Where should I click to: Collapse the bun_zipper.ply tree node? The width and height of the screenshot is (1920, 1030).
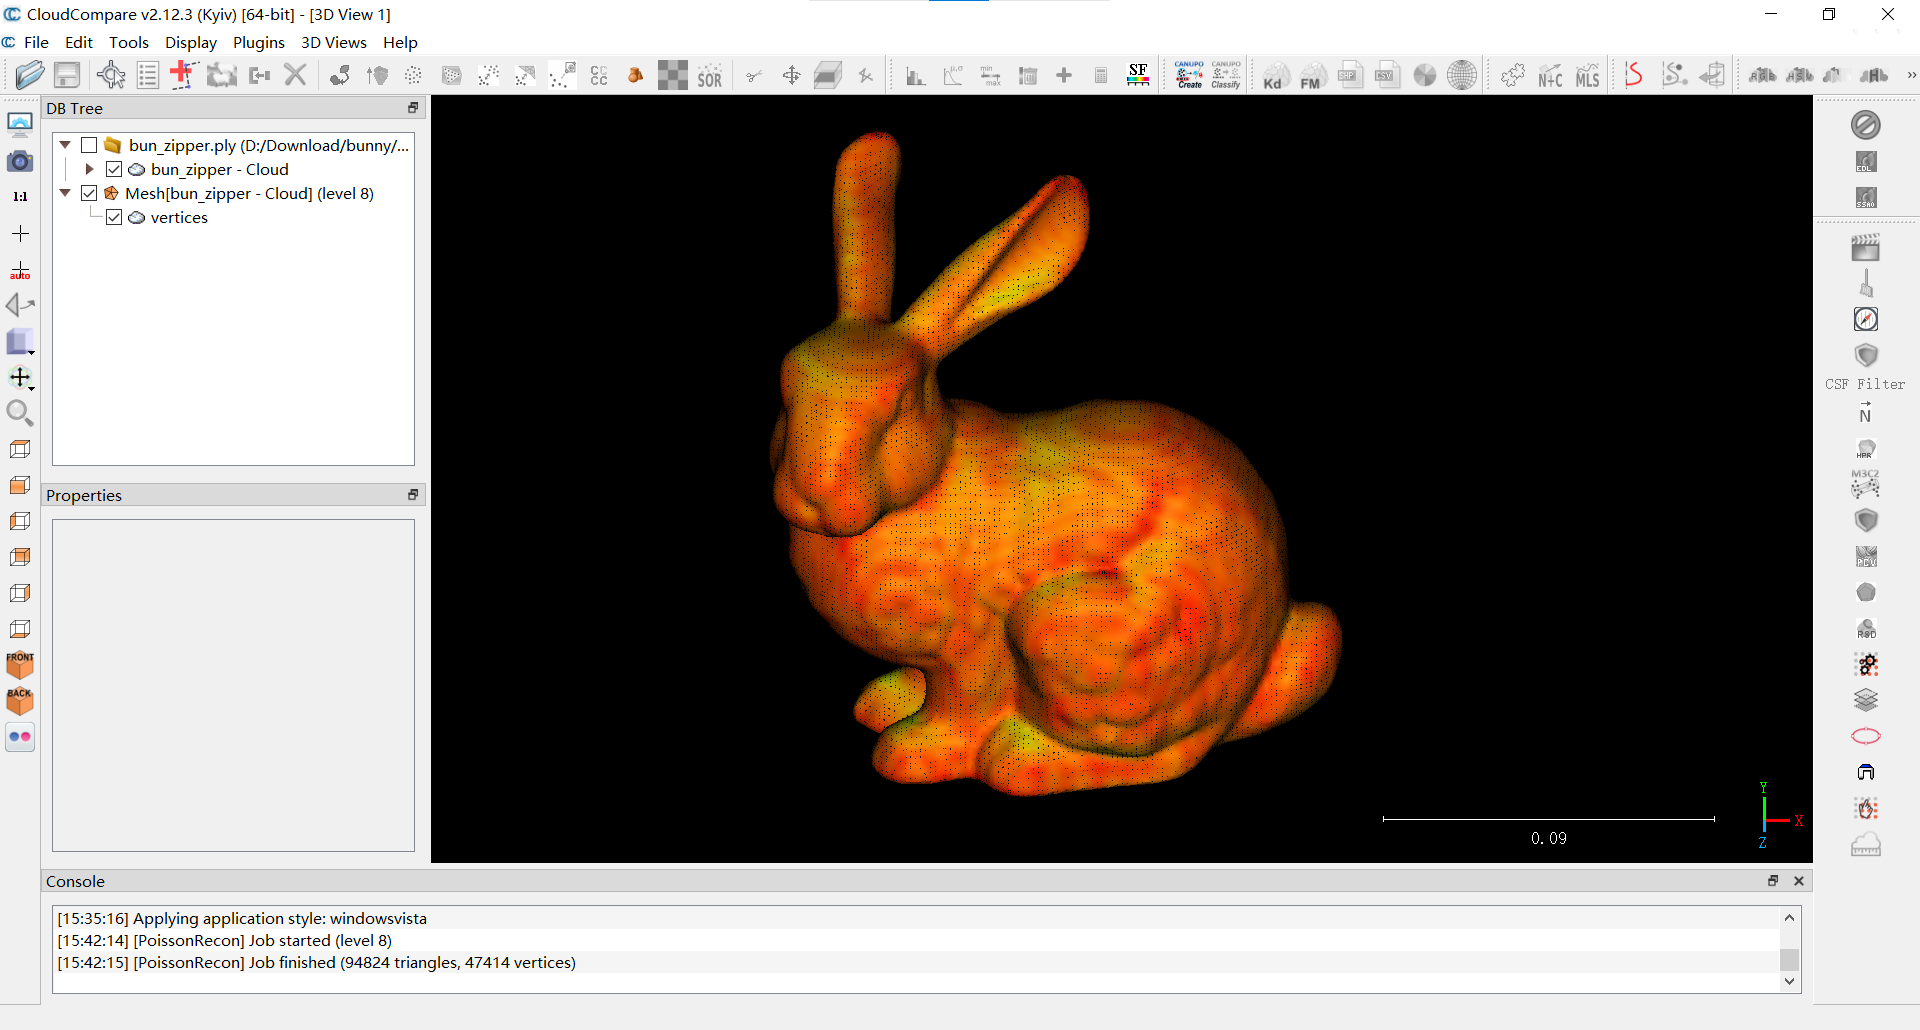65,145
